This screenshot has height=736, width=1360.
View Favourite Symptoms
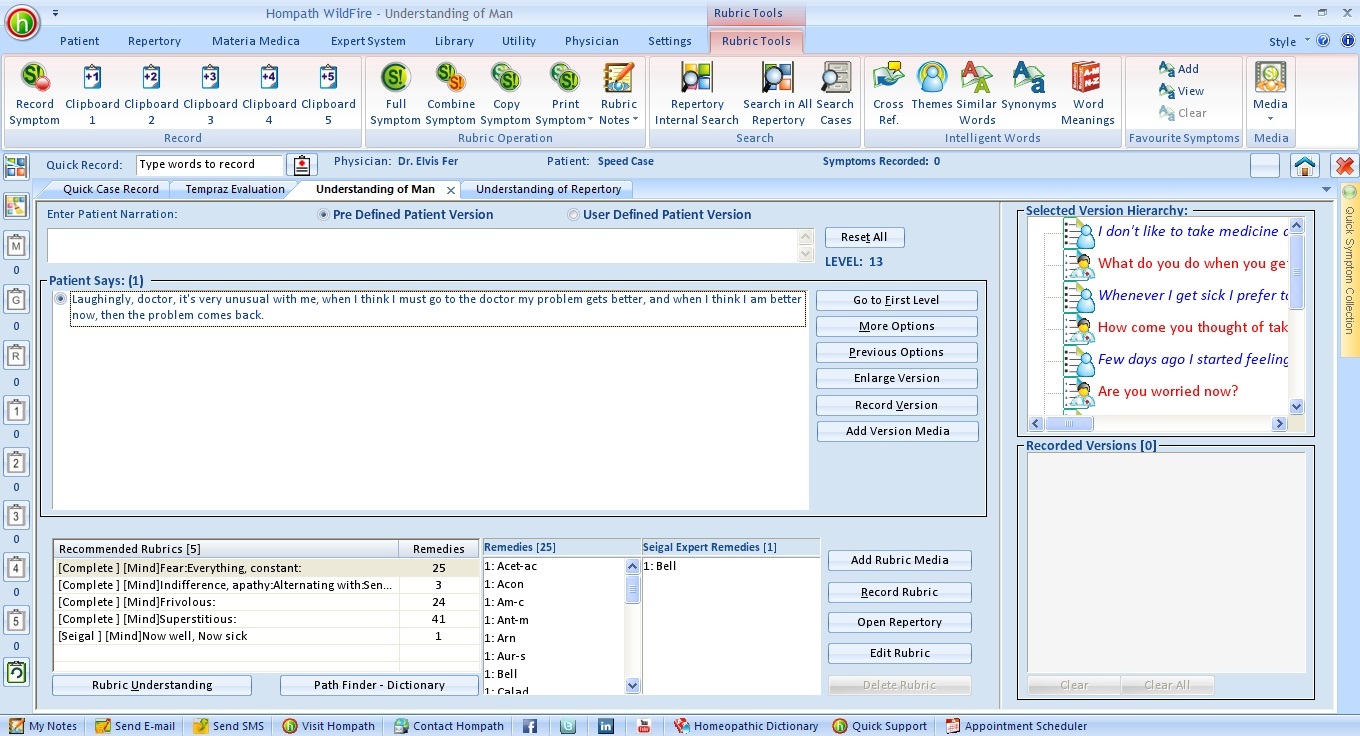point(1181,91)
